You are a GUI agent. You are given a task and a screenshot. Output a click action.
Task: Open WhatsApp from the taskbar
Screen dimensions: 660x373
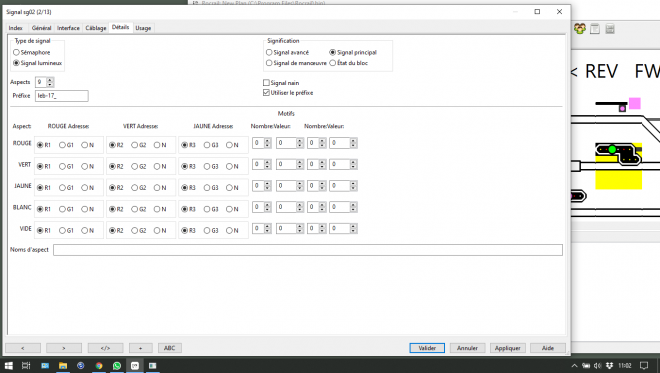coord(117,365)
